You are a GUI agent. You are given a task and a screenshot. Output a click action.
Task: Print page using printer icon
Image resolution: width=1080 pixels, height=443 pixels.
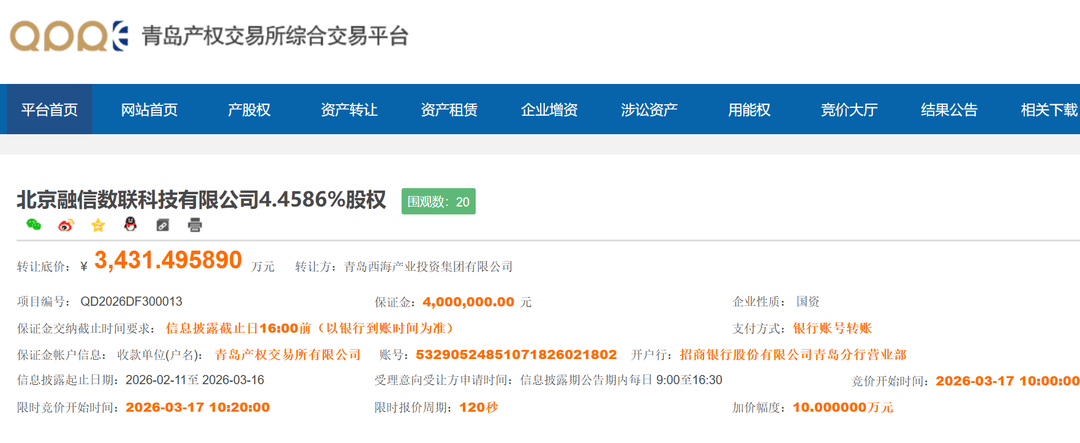tap(195, 225)
